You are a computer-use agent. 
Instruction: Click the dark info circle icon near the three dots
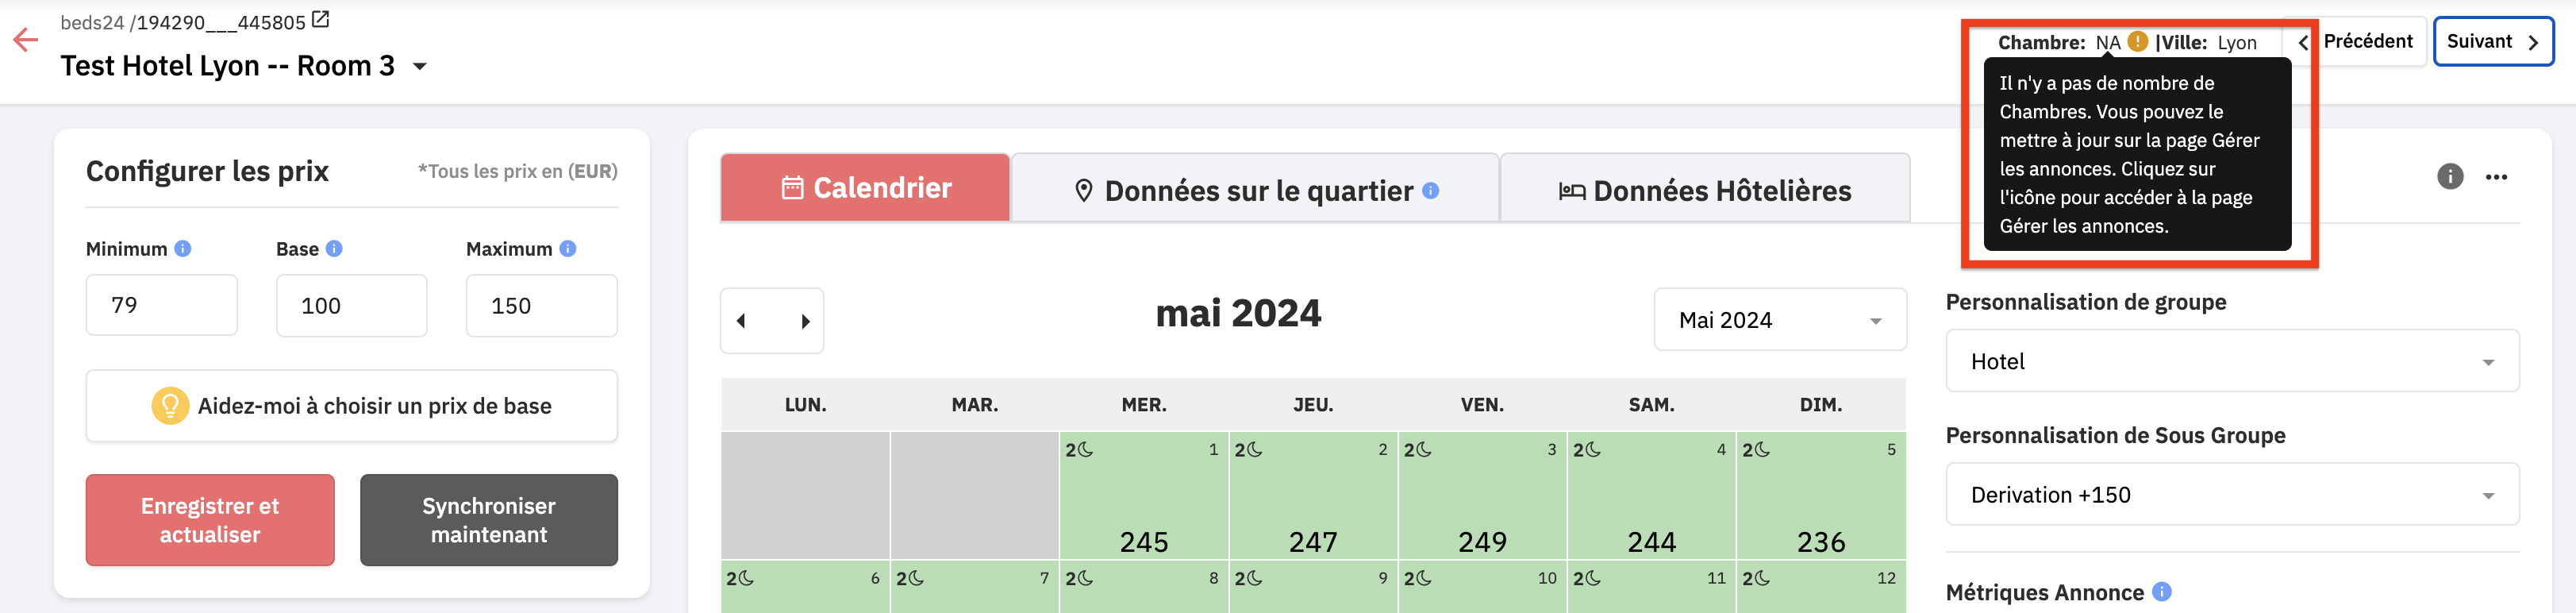[2450, 177]
